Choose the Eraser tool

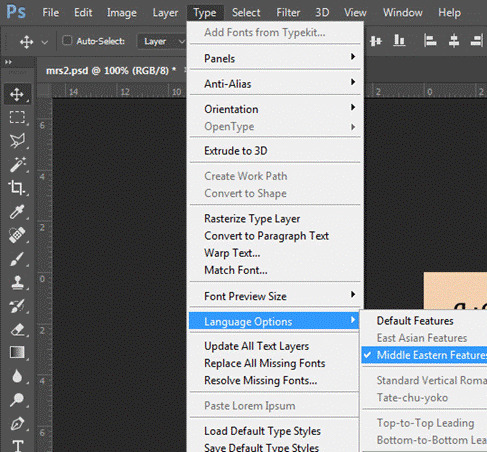pyautogui.click(x=17, y=330)
